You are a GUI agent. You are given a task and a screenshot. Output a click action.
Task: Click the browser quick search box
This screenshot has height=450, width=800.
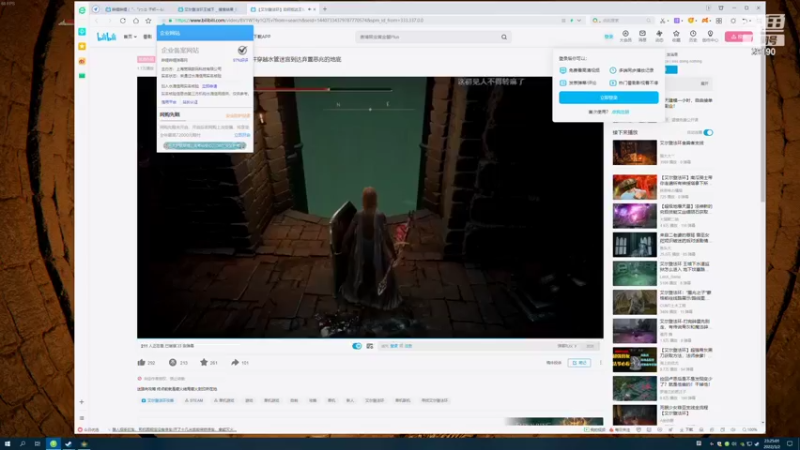click(x=621, y=20)
